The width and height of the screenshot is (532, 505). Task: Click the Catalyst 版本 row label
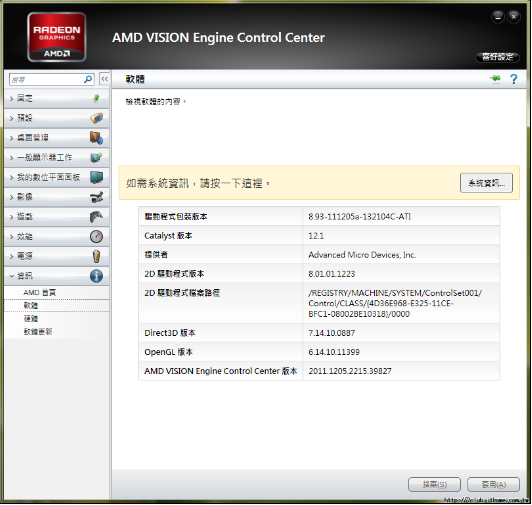click(x=168, y=236)
